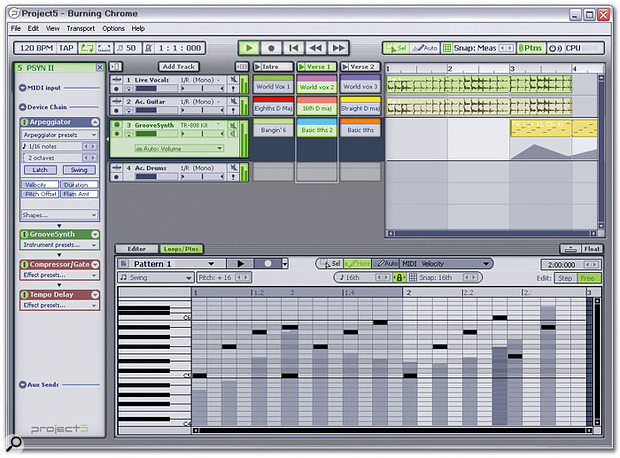Mute the Ac. Drums track

[x=233, y=168]
